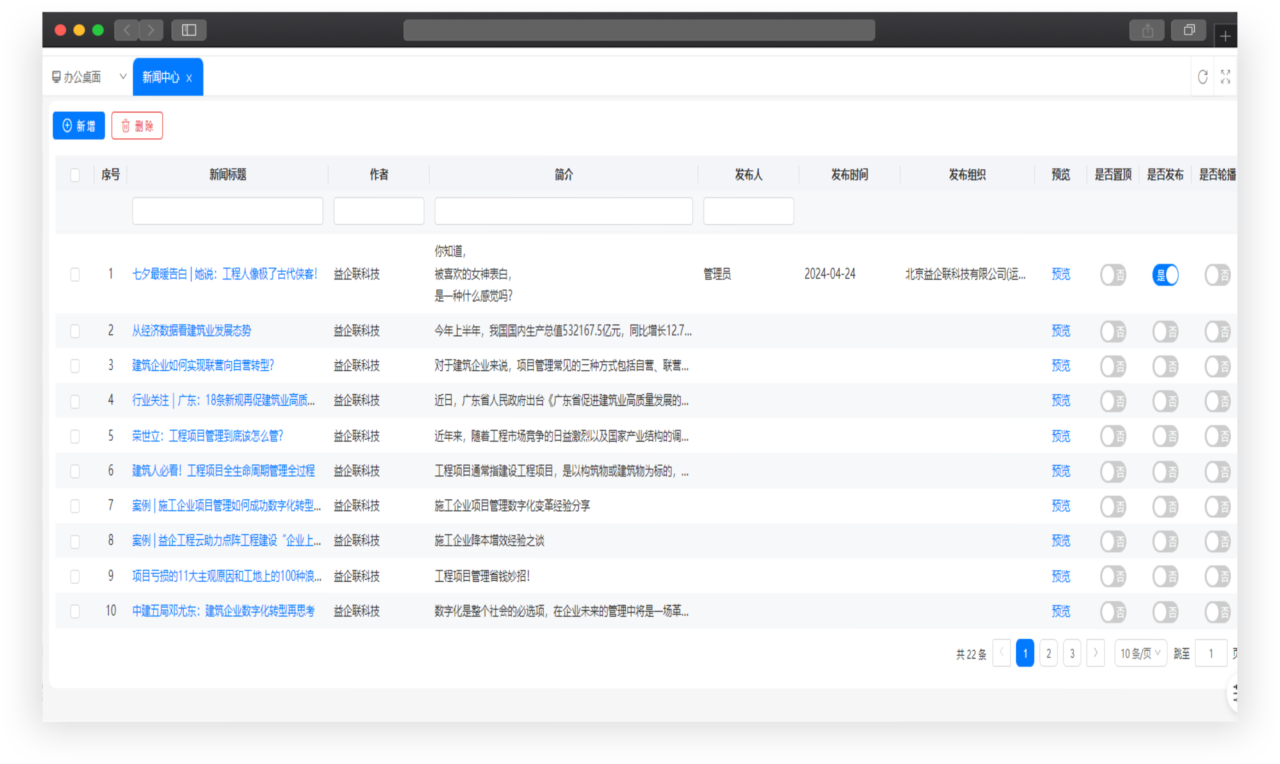
Task: Check the checkbox for row 10
Action: click(x=75, y=611)
